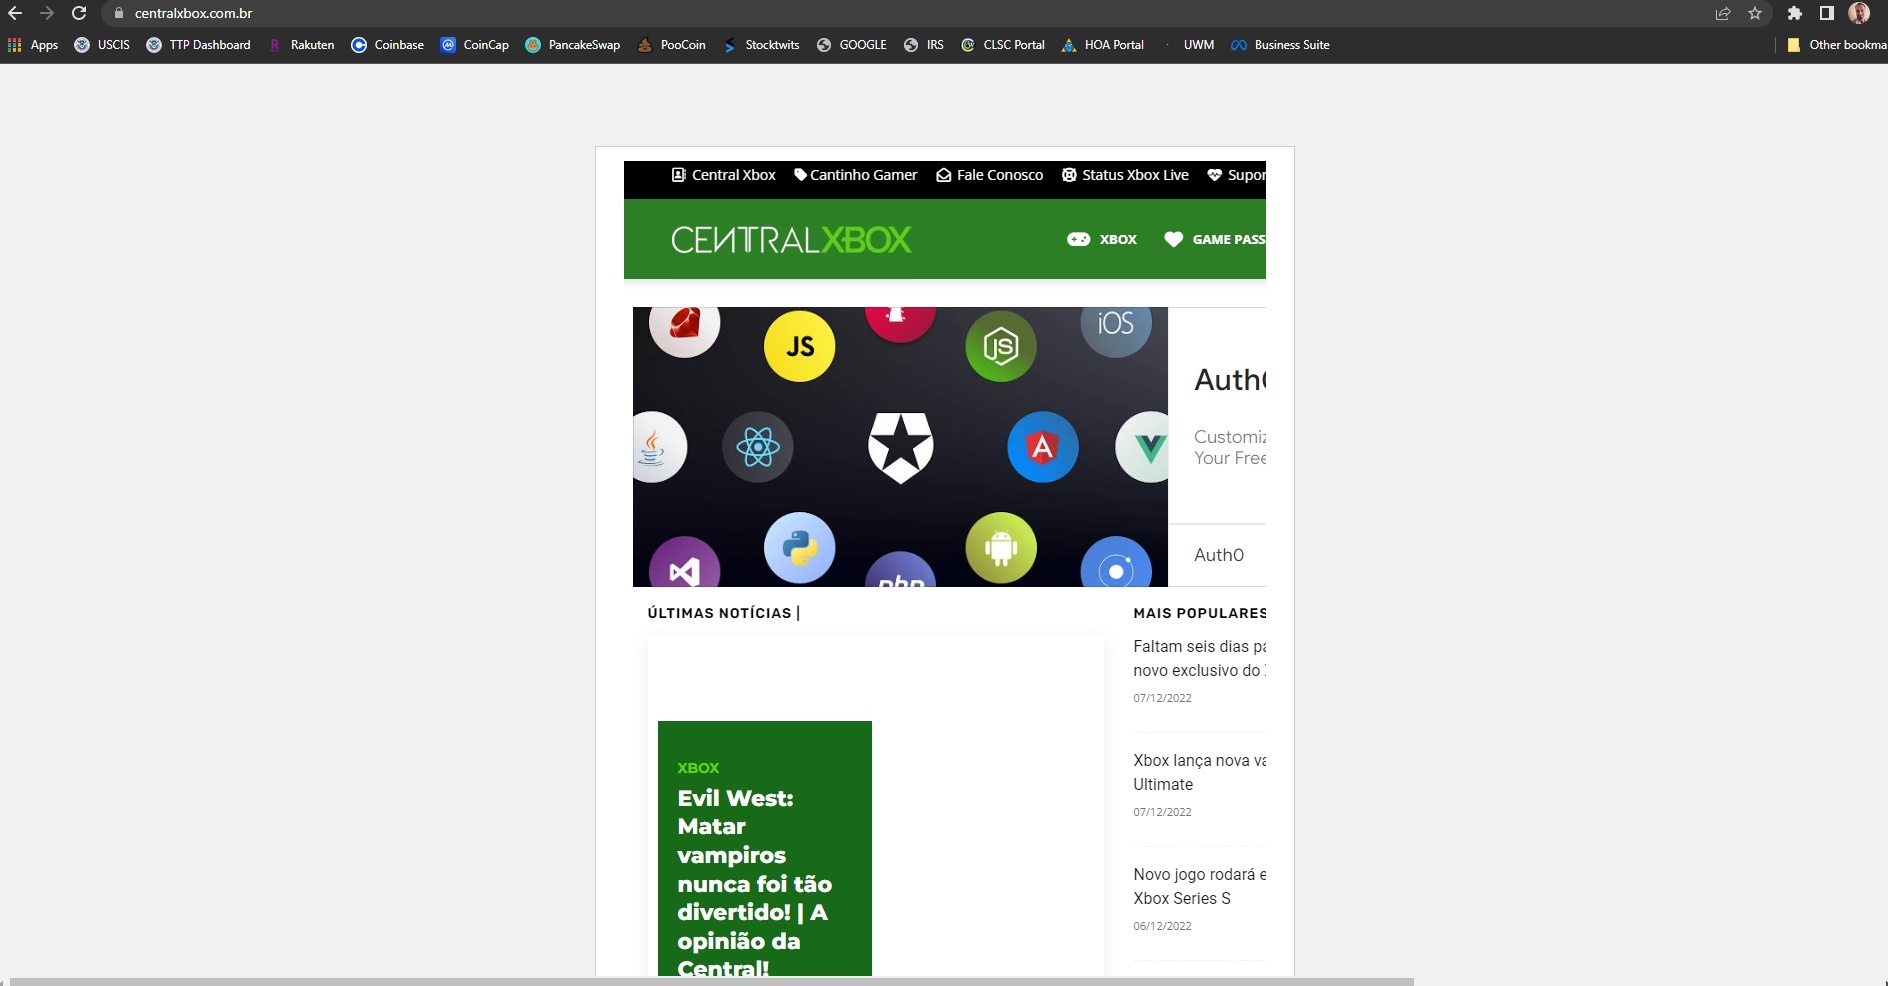Open the GOOGLE bookmark
This screenshot has height=986, width=1888.
click(852, 45)
